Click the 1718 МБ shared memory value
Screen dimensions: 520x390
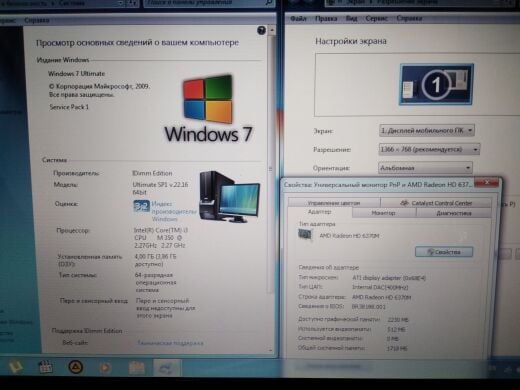pos(397,348)
